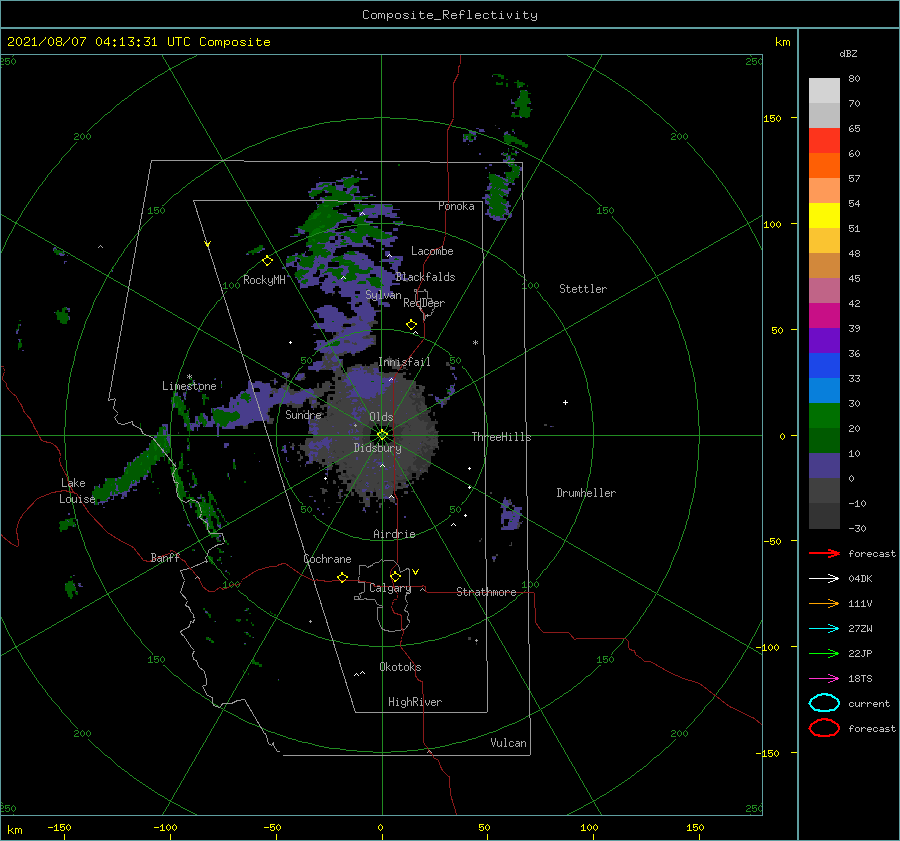Click the white 04DK arrow icon
Image resolution: width=900 pixels, height=841 pixels.
click(824, 579)
